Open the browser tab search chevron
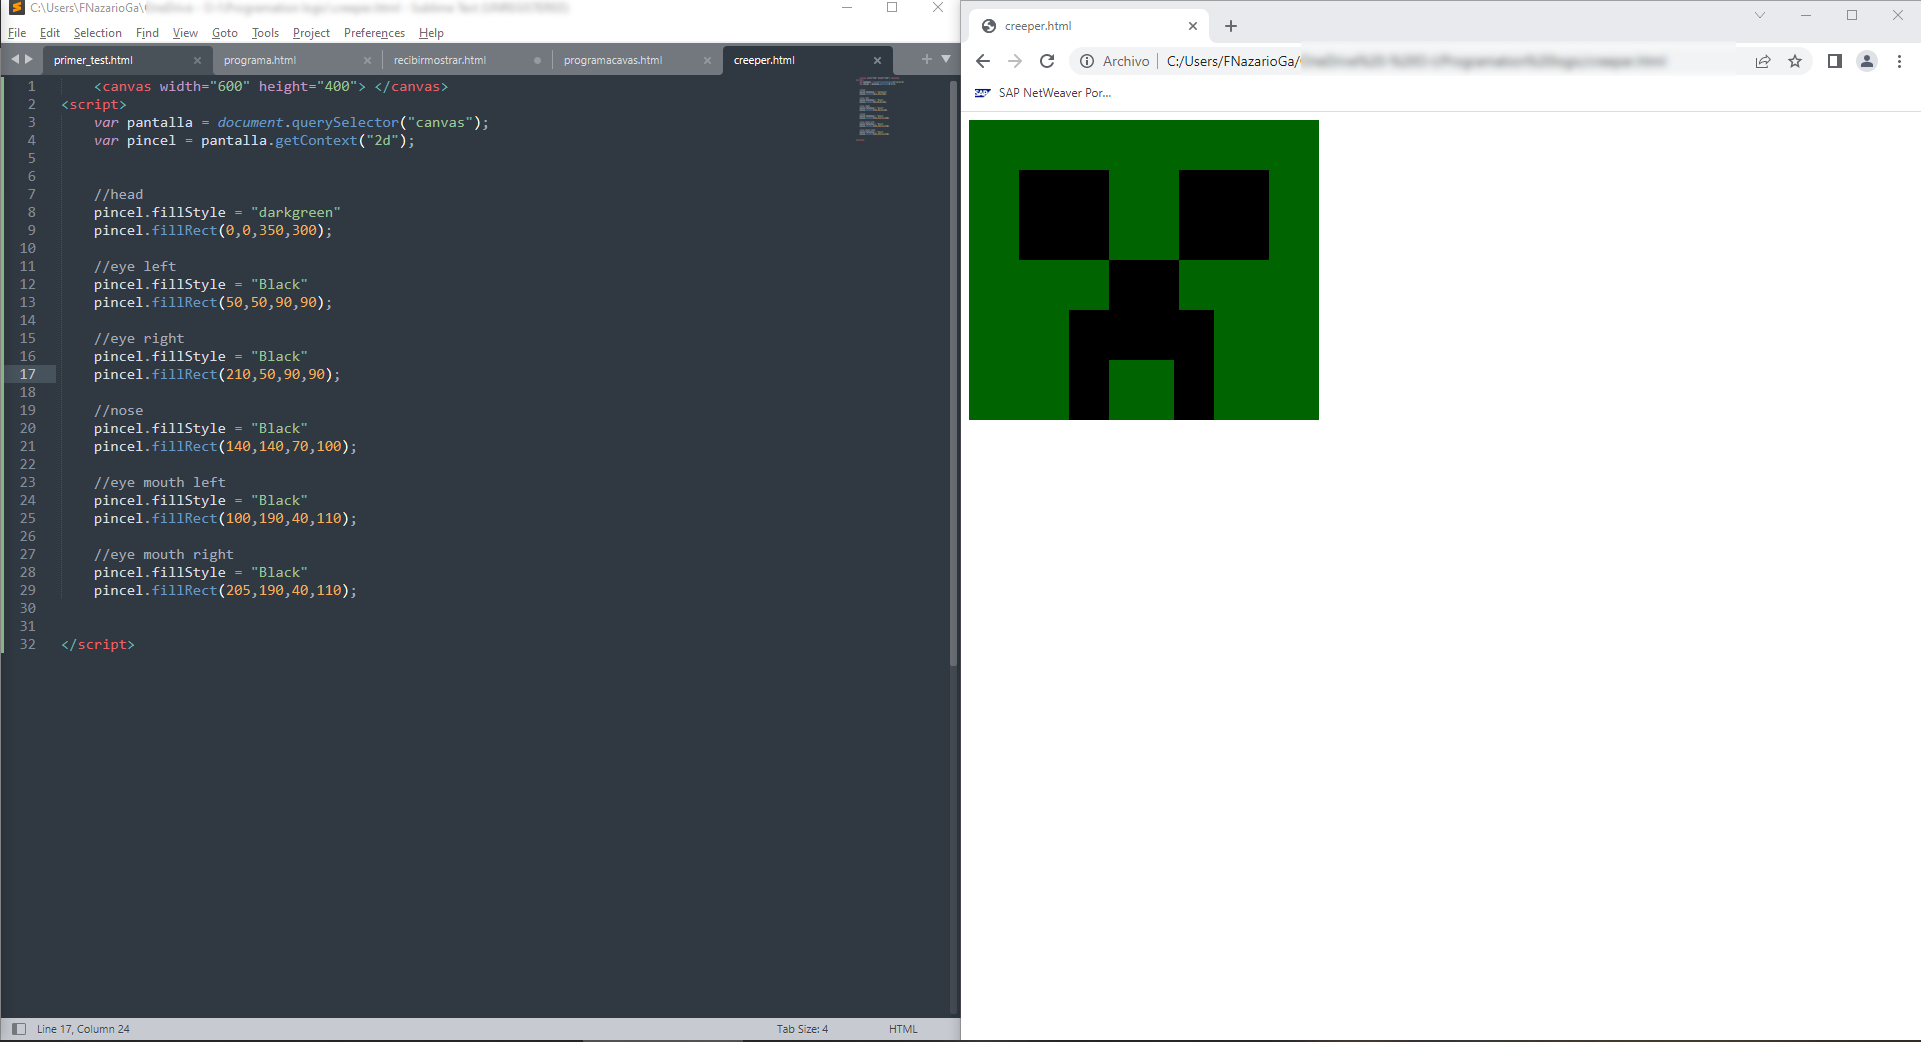 [1760, 15]
